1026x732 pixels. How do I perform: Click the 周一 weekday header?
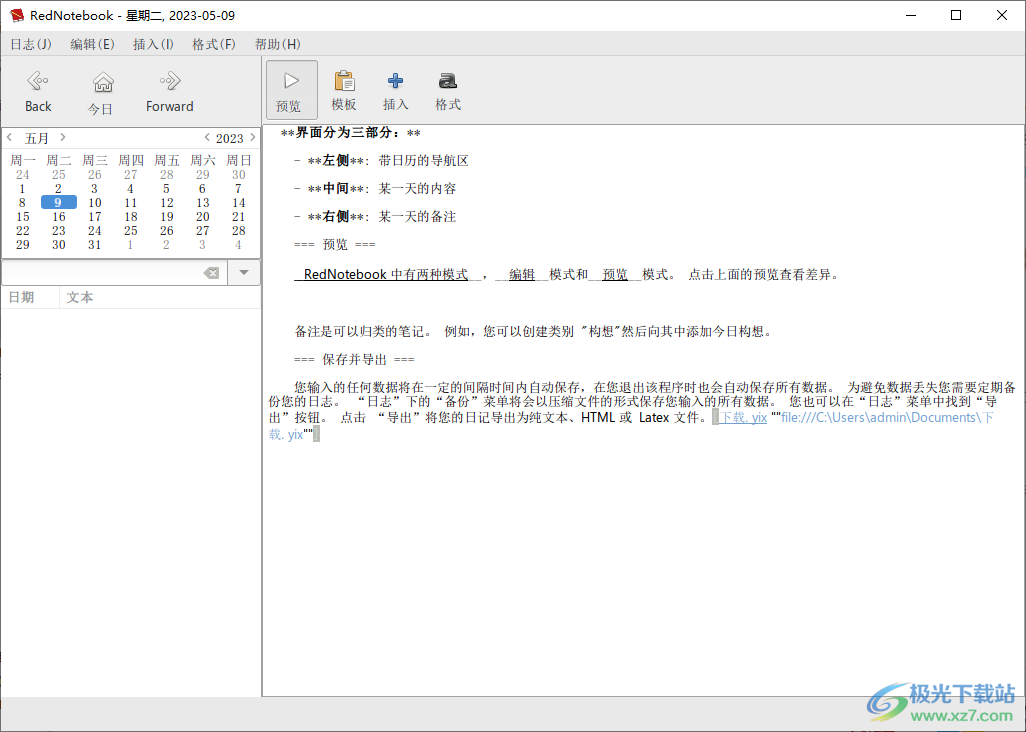pos(23,160)
